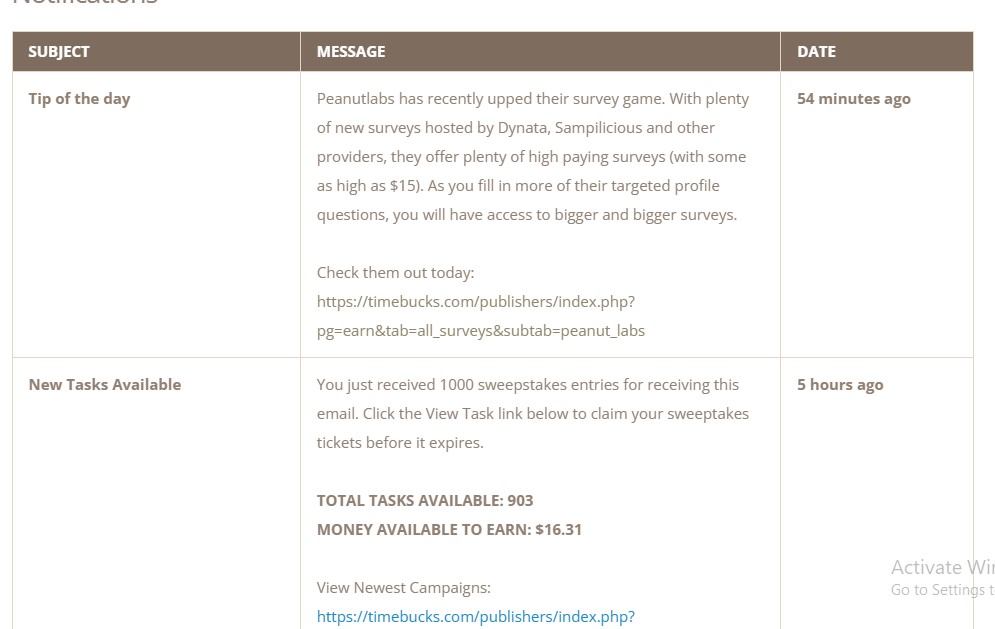
Task: Click the SUBJECT column header
Action: pyautogui.click(x=58, y=51)
